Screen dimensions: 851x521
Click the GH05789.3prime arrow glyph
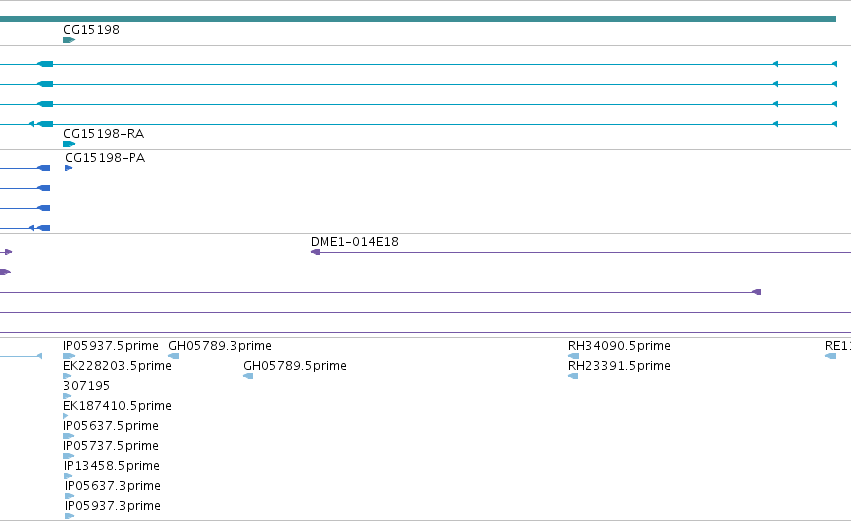pyautogui.click(x=174, y=356)
